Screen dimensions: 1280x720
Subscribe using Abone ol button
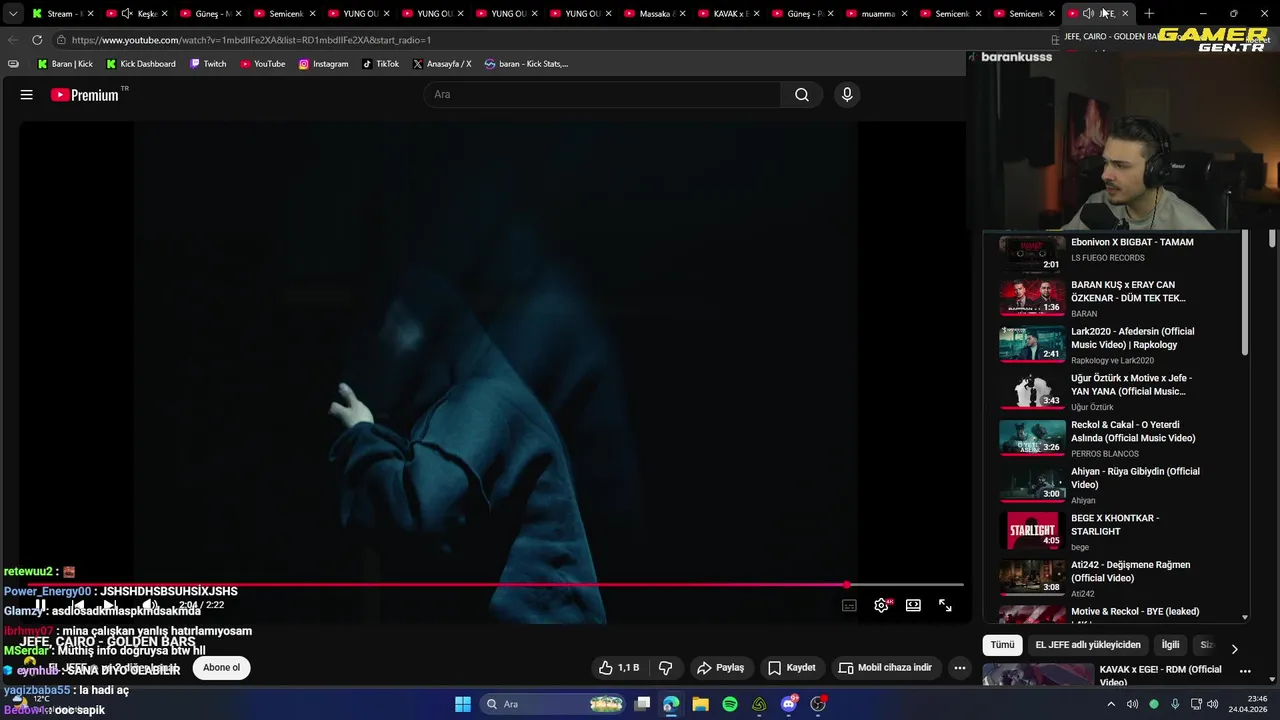(221, 668)
